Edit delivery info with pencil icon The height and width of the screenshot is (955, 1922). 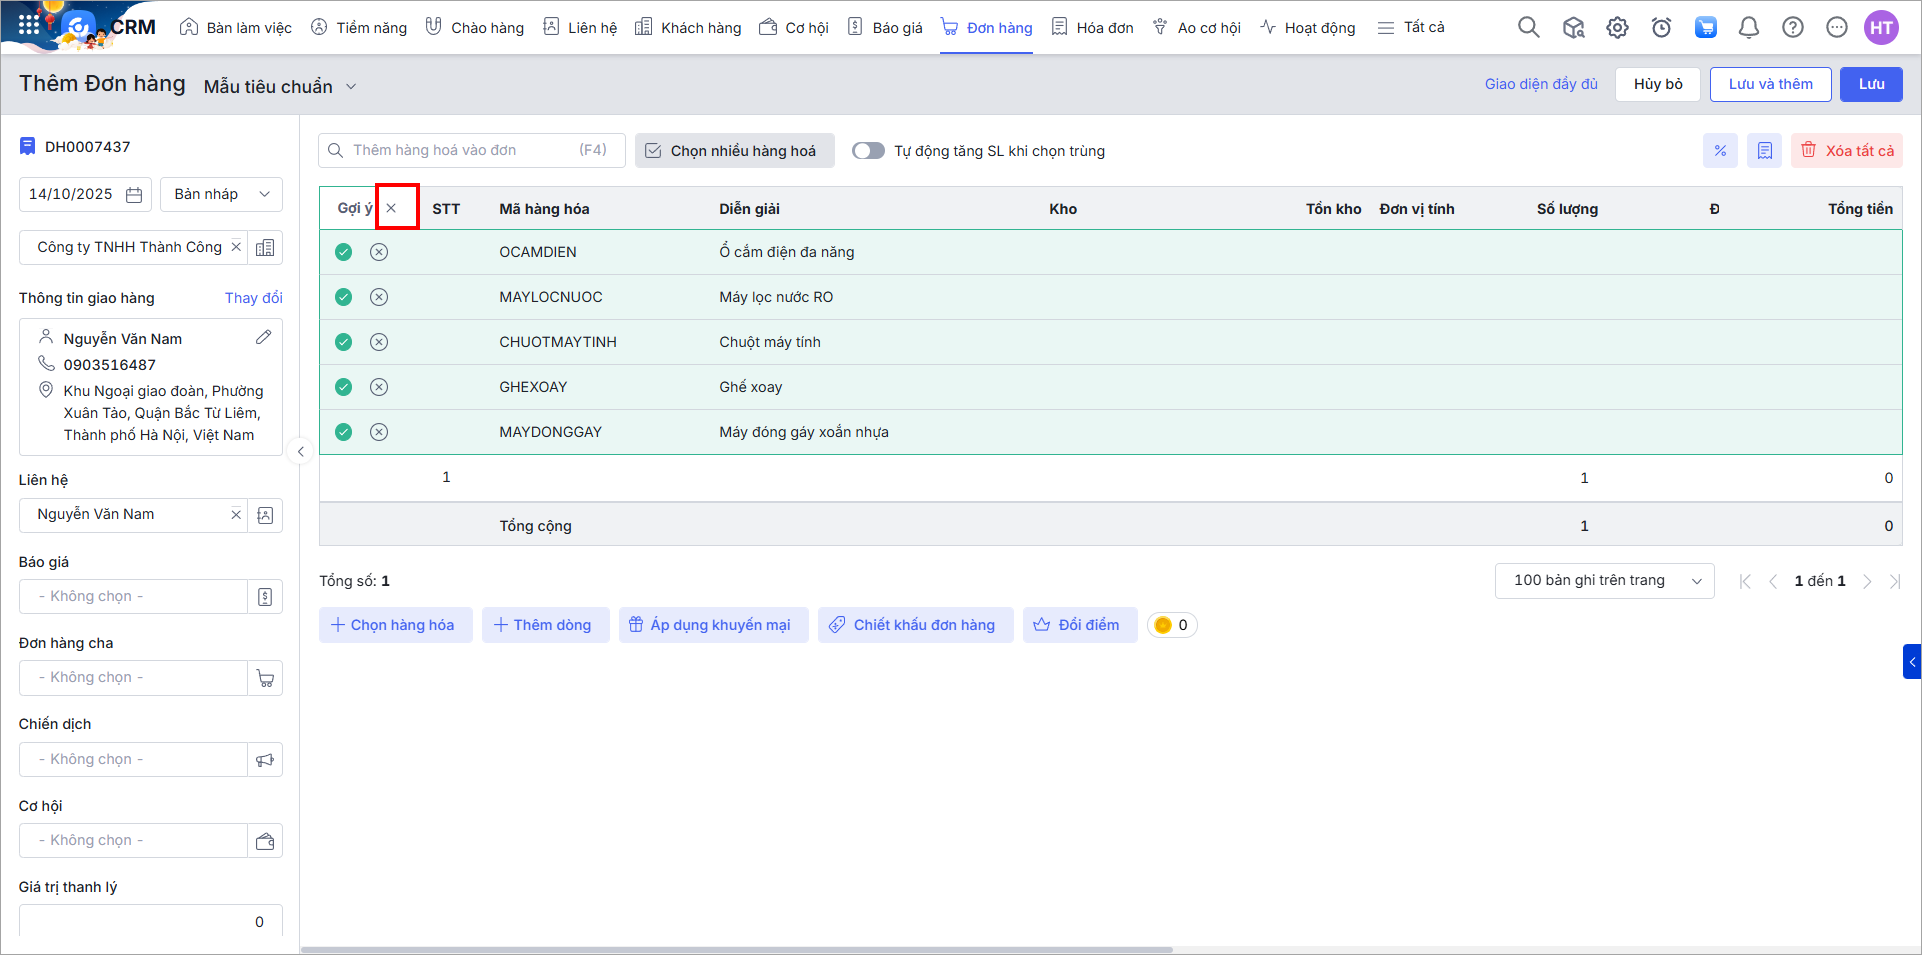tap(263, 338)
